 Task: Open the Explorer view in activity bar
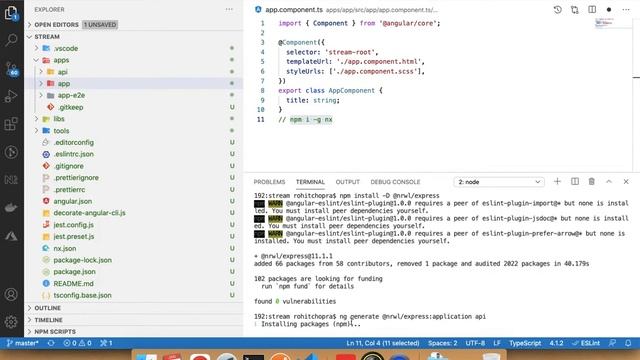(11, 13)
